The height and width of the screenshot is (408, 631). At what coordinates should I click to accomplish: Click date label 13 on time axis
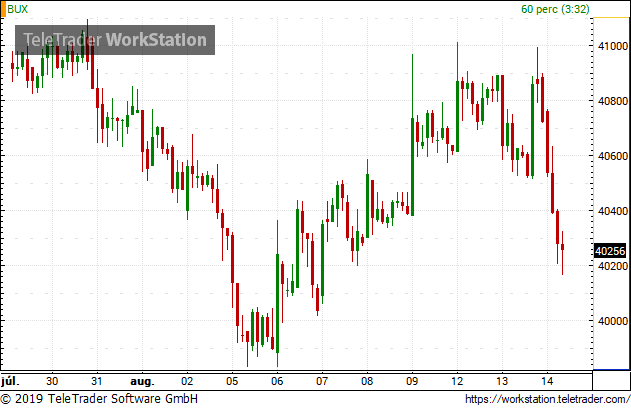point(502,381)
